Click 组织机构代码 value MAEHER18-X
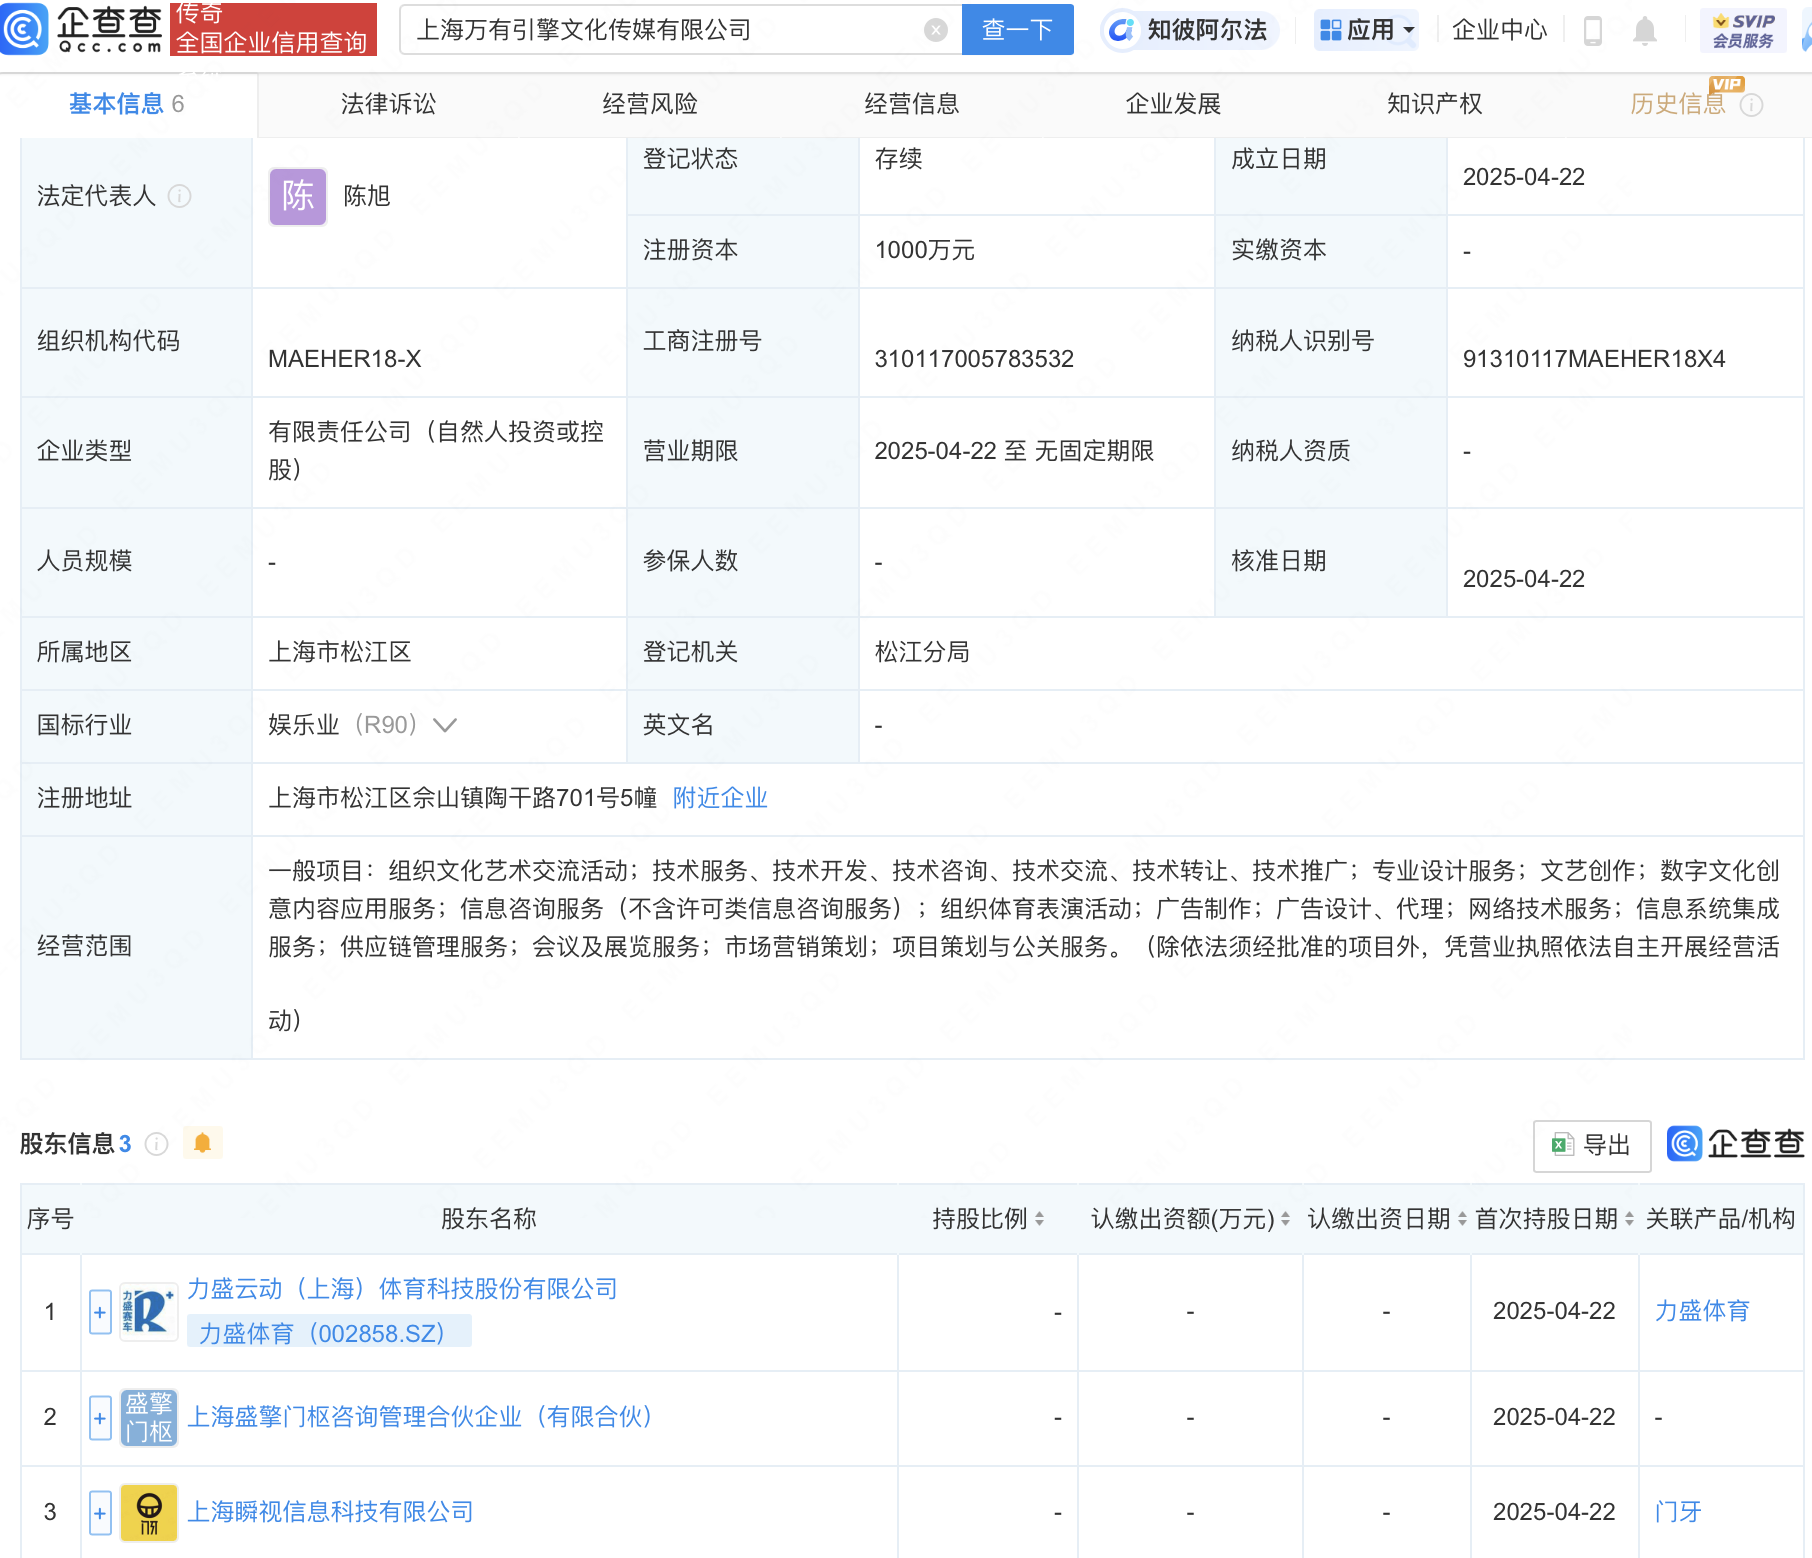 pyautogui.click(x=345, y=359)
